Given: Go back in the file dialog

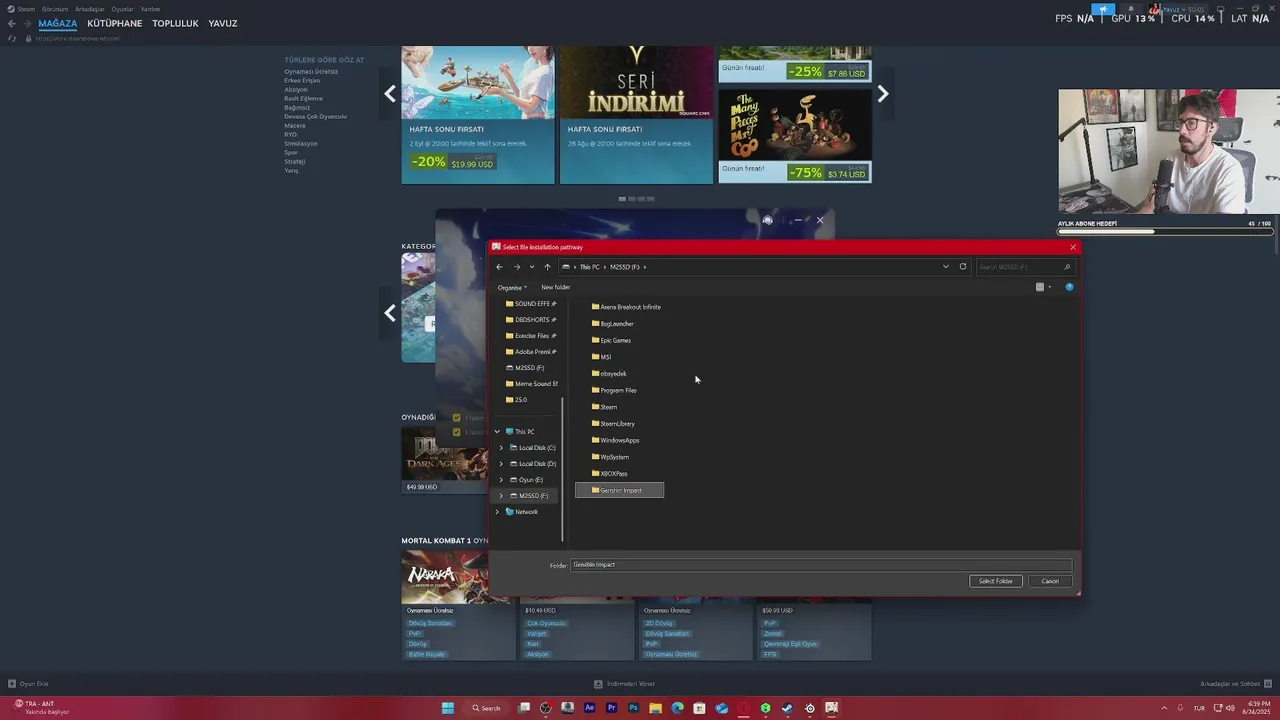Looking at the screenshot, I should 499,267.
